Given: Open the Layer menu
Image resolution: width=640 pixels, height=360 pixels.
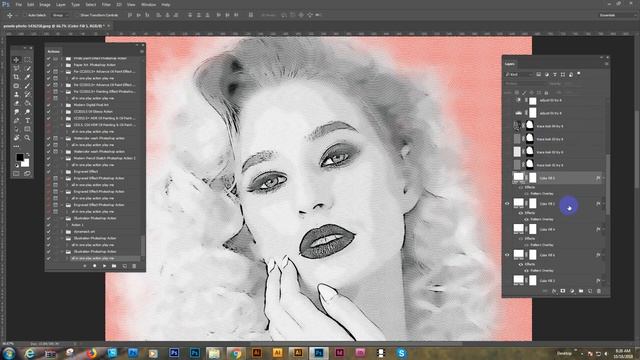Looking at the screenshot, I should (x=60, y=4).
